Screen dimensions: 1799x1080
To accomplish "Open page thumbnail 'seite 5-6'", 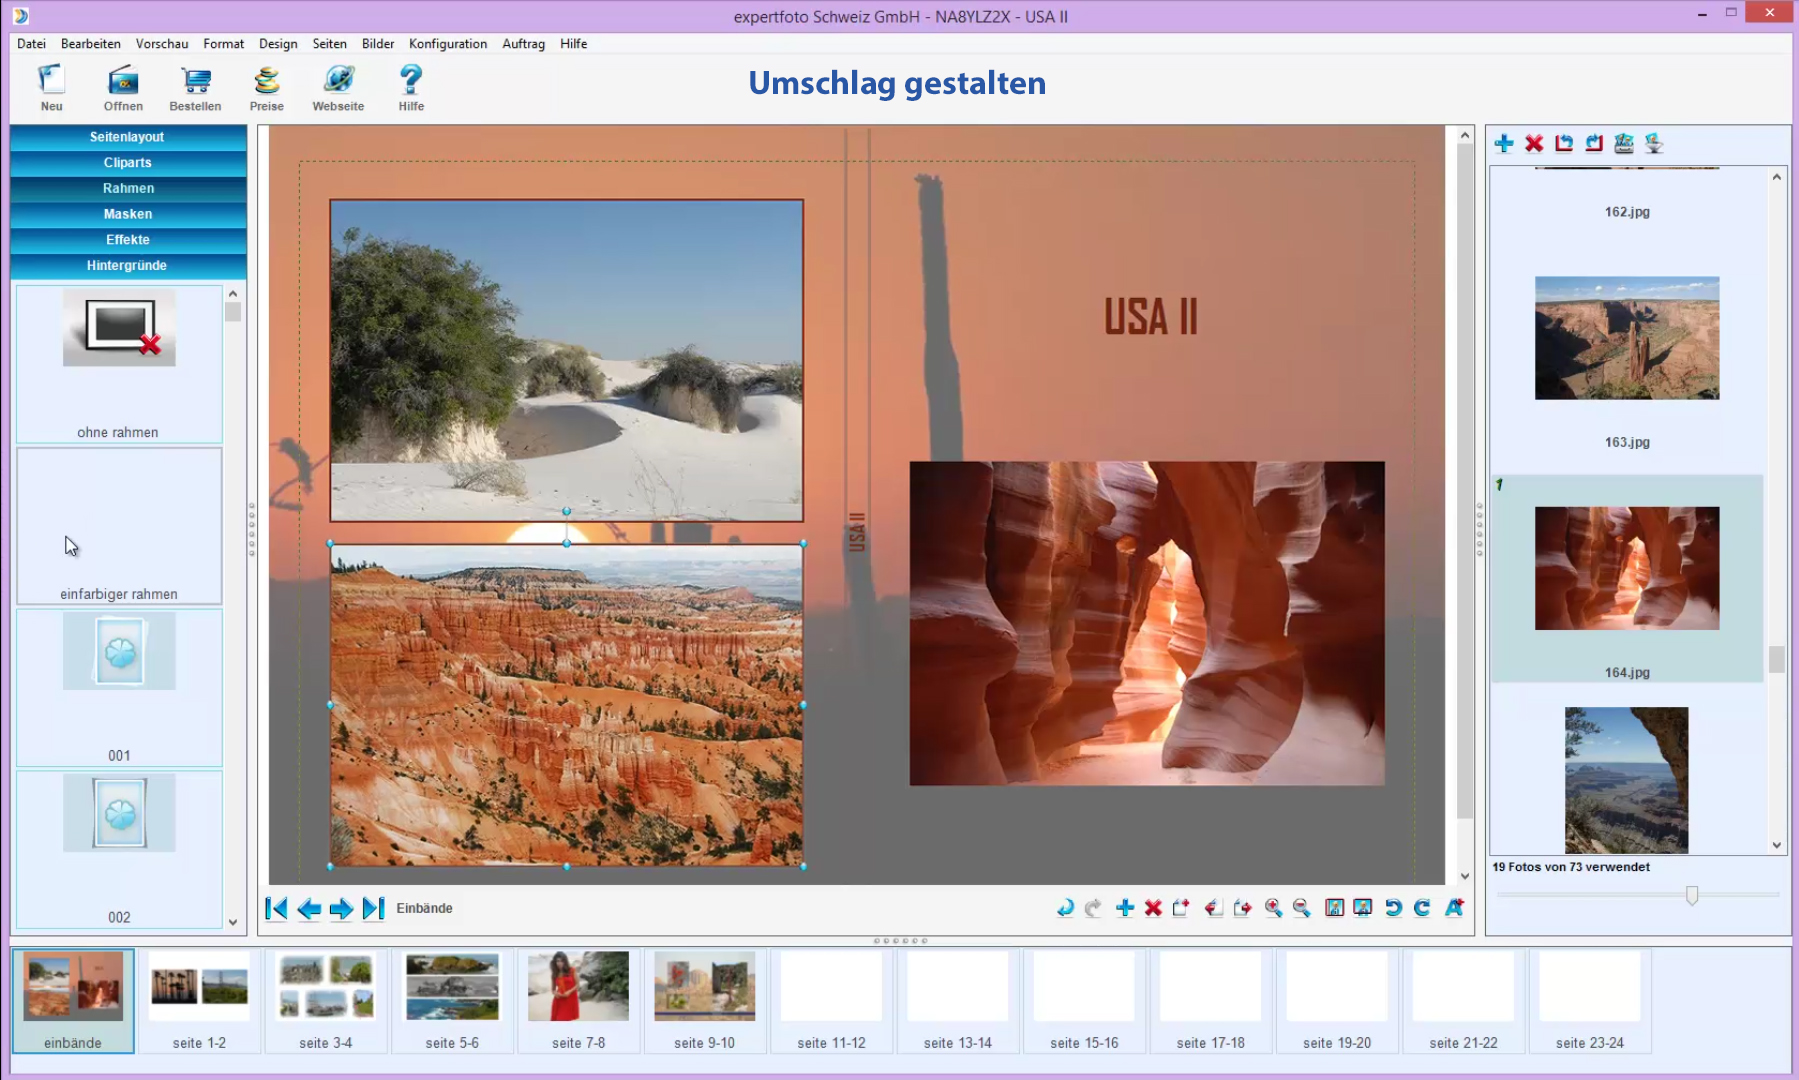I will [x=452, y=1000].
